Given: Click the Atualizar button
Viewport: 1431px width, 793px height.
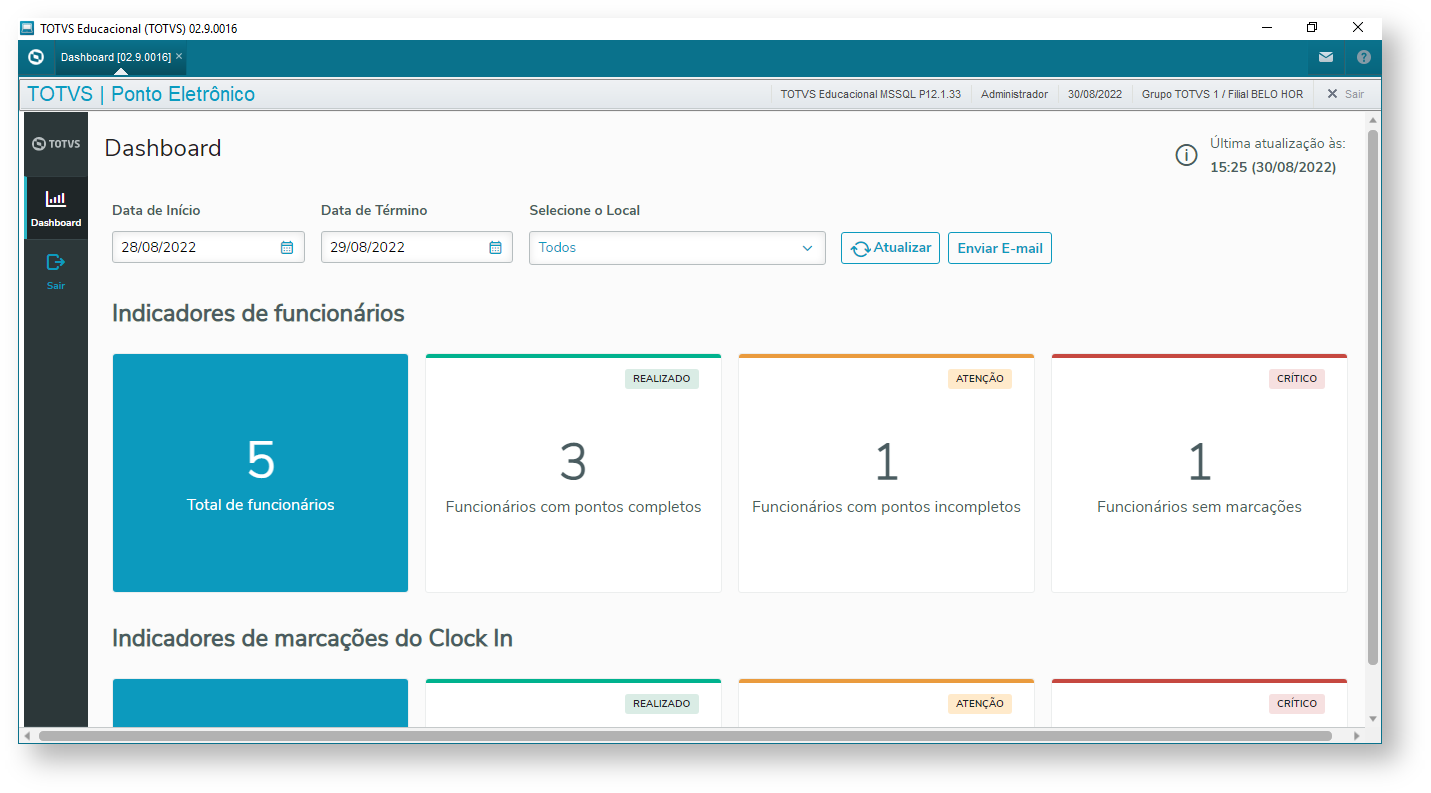Looking at the screenshot, I should tap(890, 248).
